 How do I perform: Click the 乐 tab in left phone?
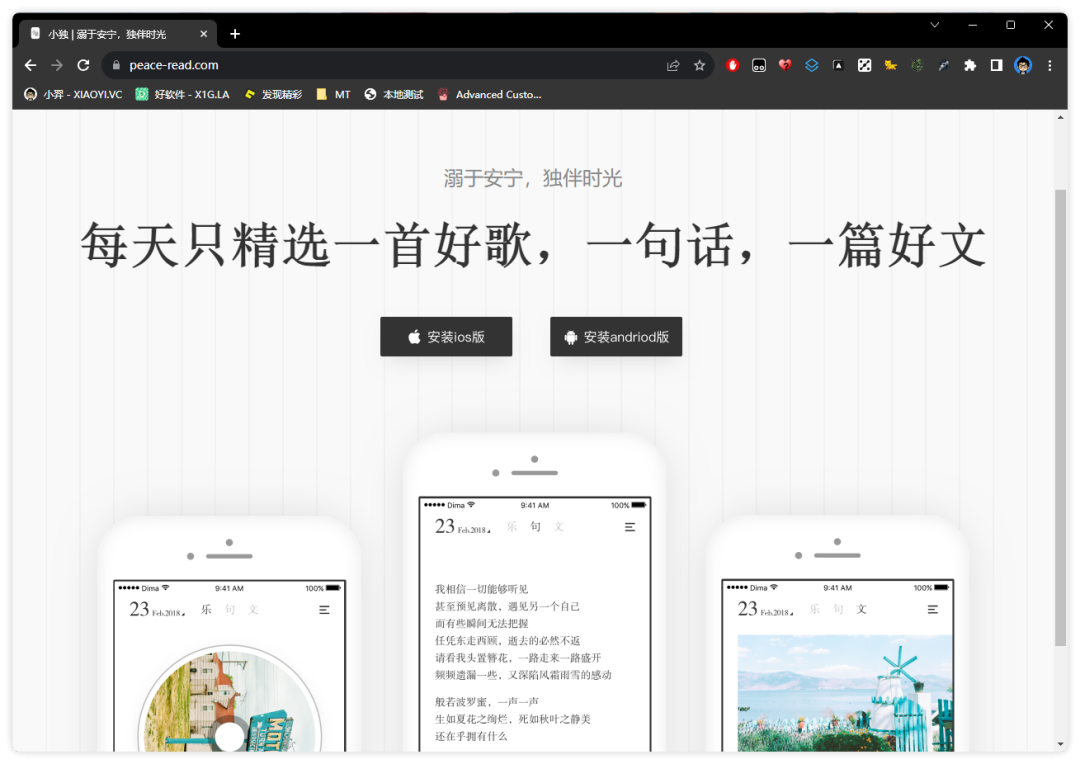pyautogui.click(x=206, y=609)
